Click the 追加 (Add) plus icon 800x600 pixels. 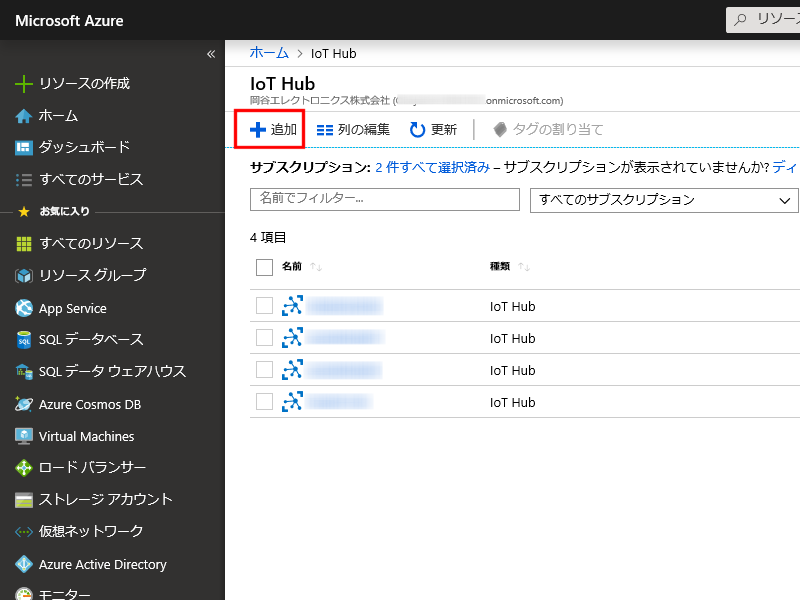coord(257,129)
